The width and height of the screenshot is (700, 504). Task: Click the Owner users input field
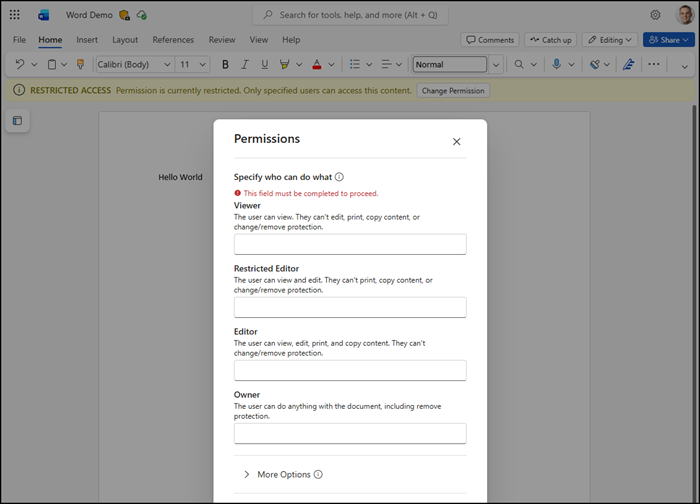pos(350,433)
